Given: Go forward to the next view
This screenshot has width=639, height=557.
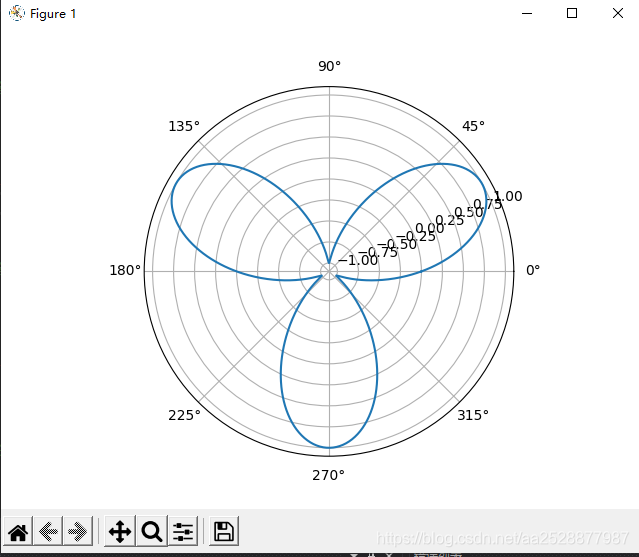Looking at the screenshot, I should pos(77,531).
